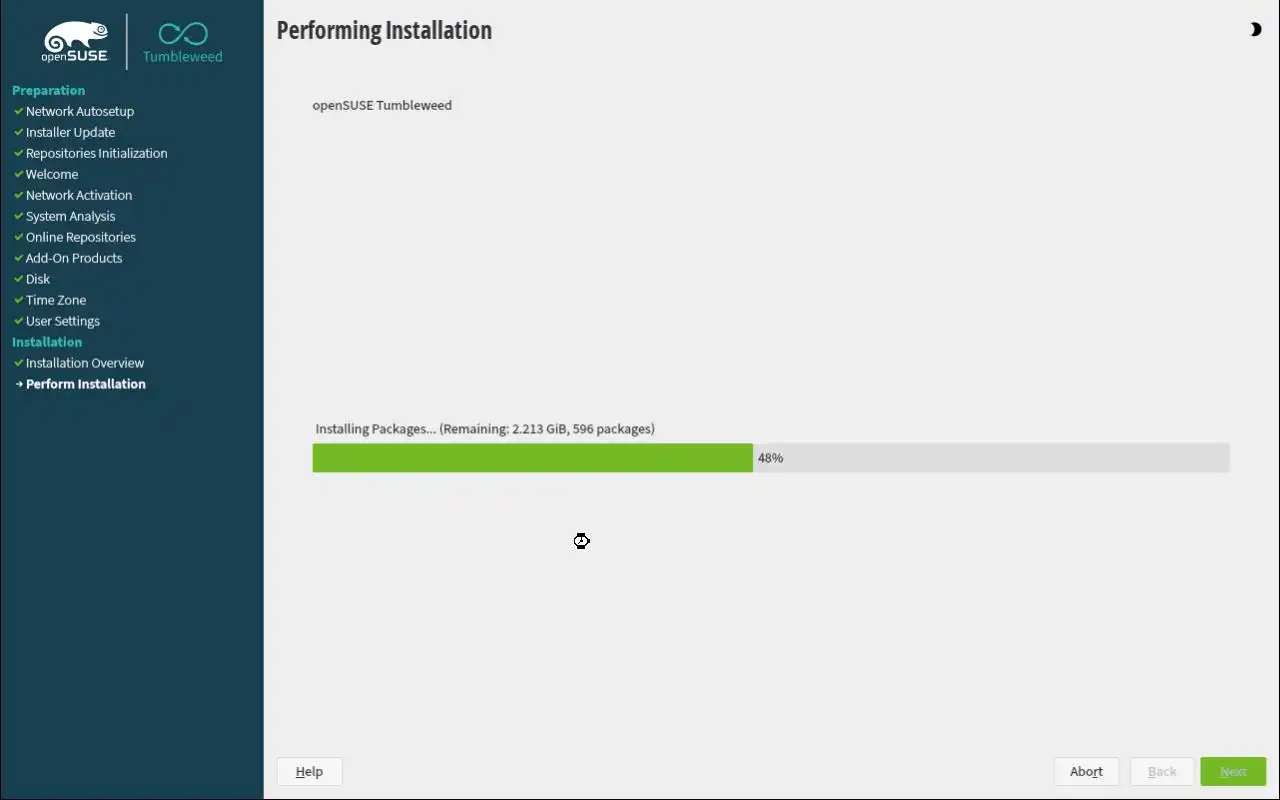Click the greyed-out Back button

pyautogui.click(x=1162, y=771)
